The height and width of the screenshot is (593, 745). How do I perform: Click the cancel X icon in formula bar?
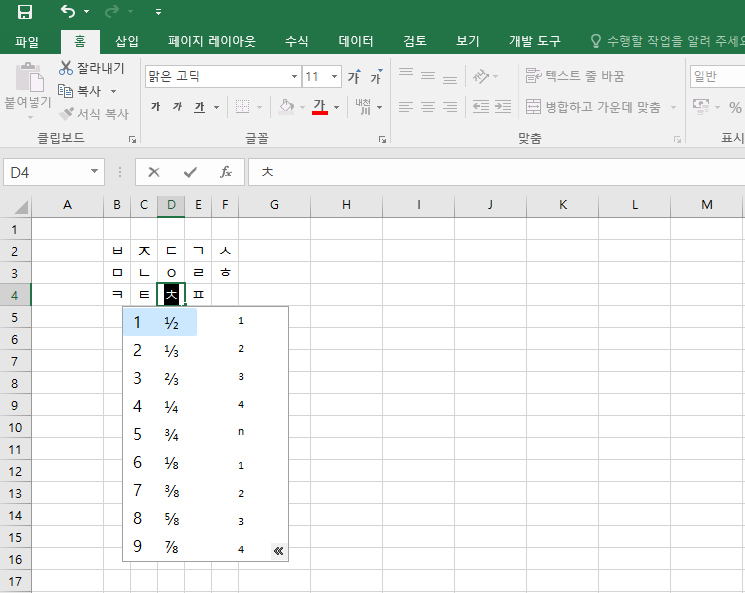153,172
